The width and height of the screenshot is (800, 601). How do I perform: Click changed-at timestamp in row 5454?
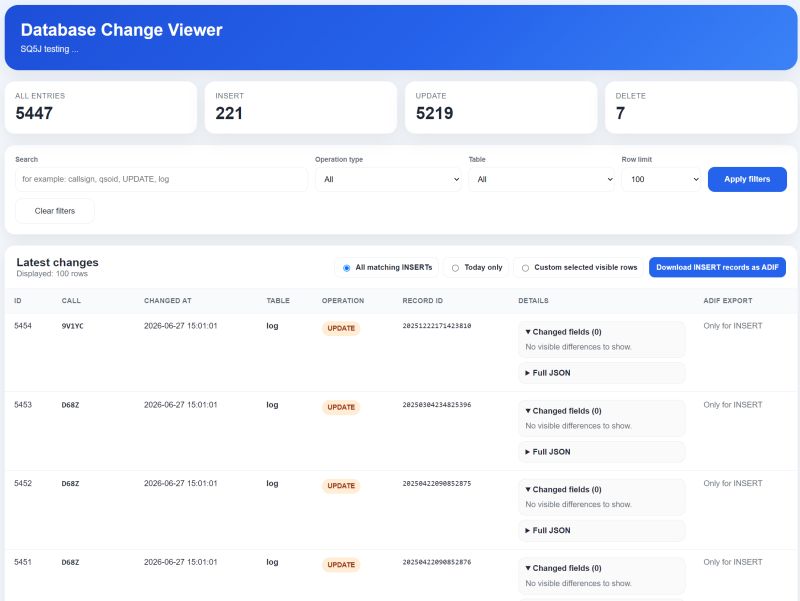pyautogui.click(x=181, y=325)
